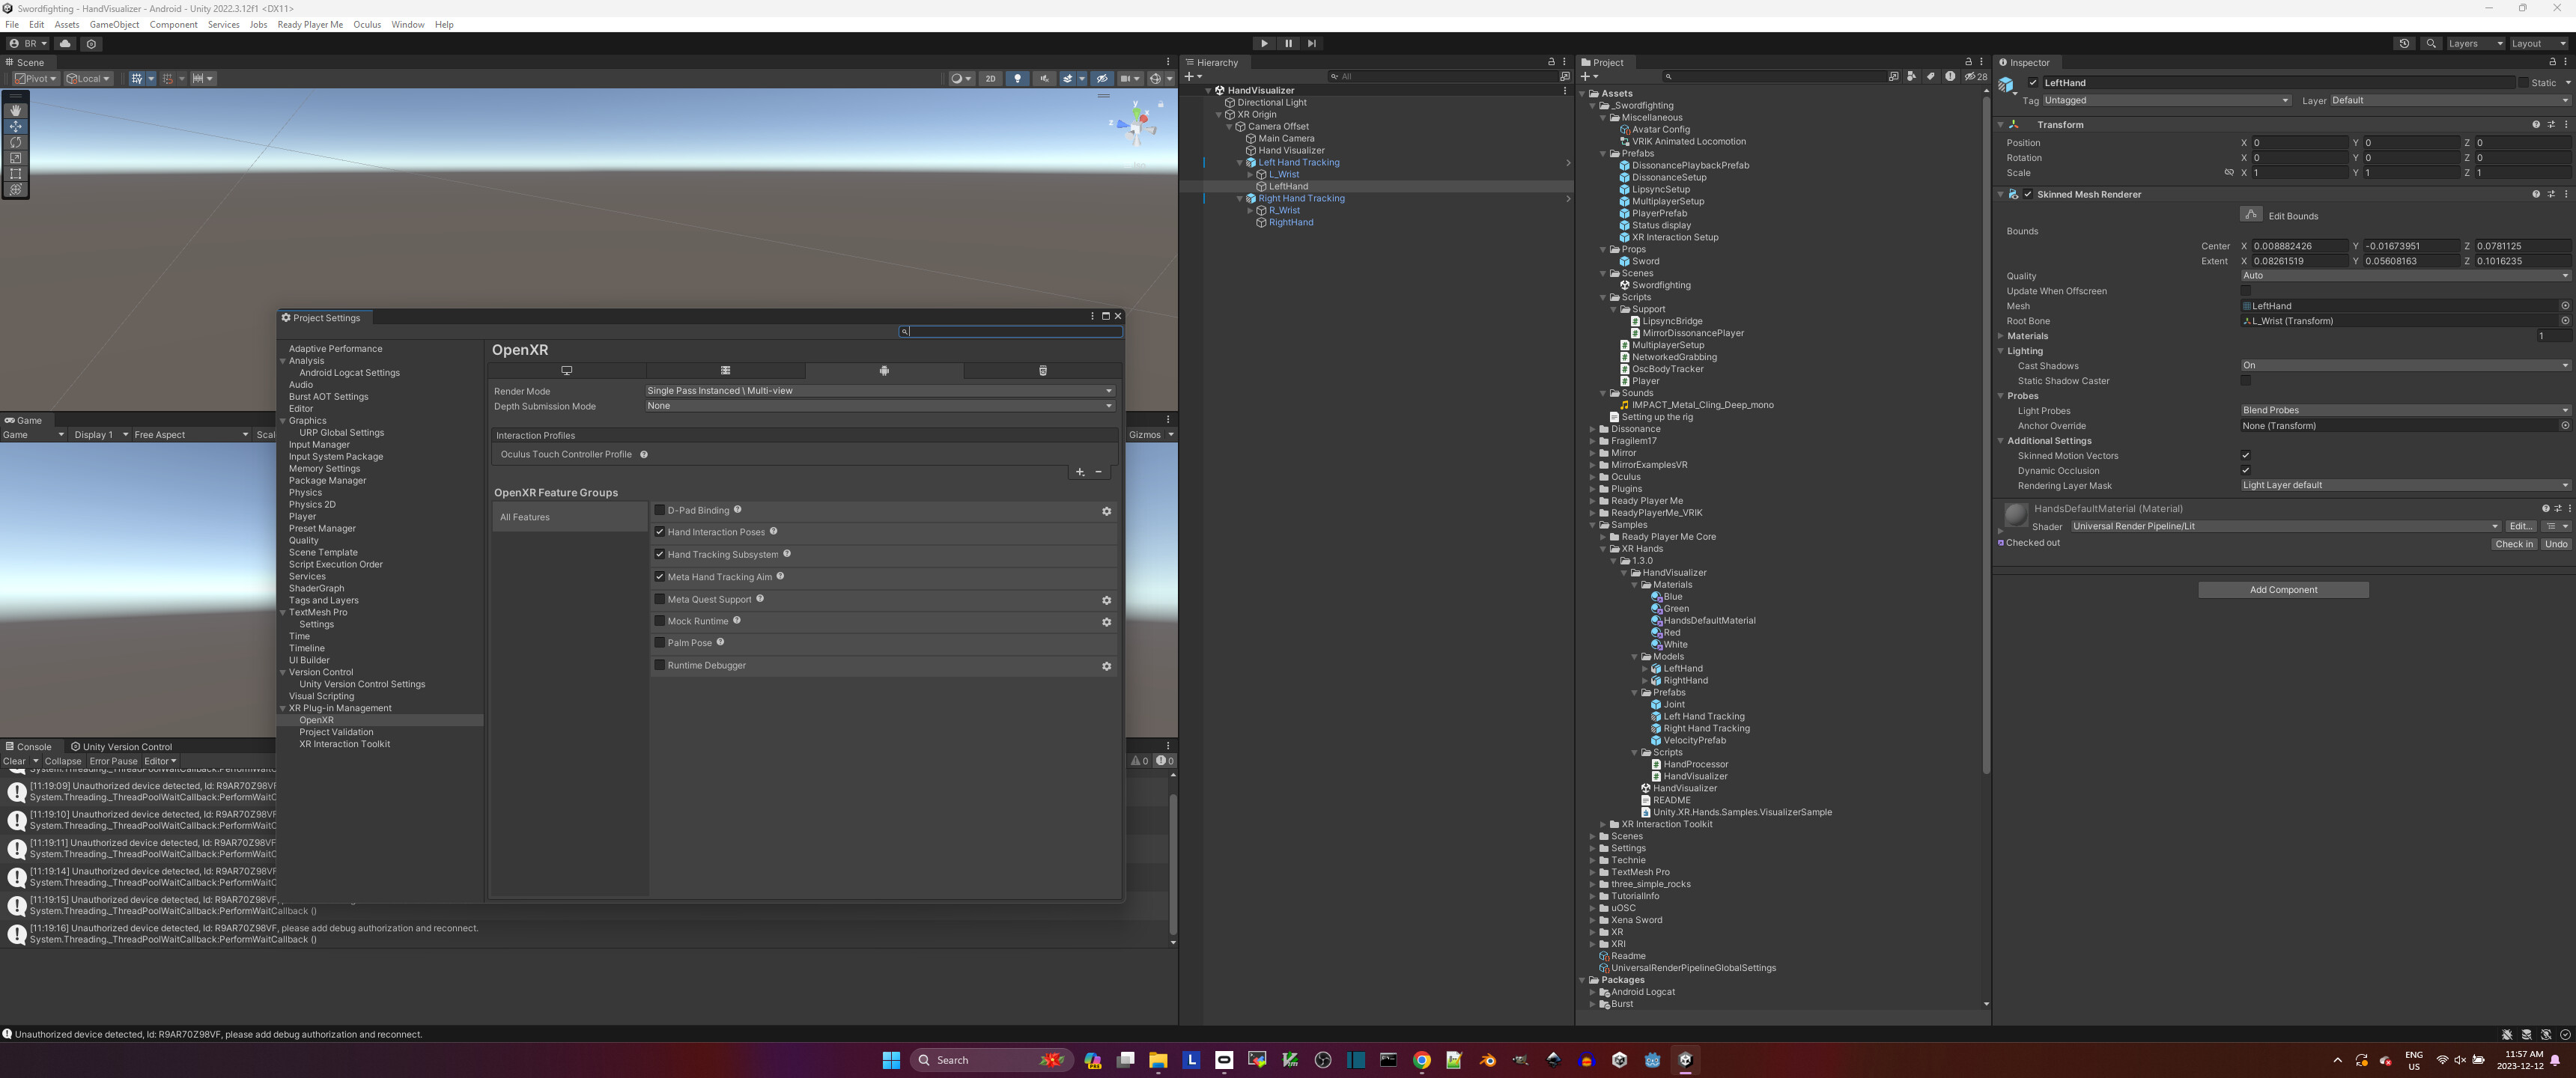
Task: Enable the Palm Pose feature checkbox
Action: coord(660,643)
